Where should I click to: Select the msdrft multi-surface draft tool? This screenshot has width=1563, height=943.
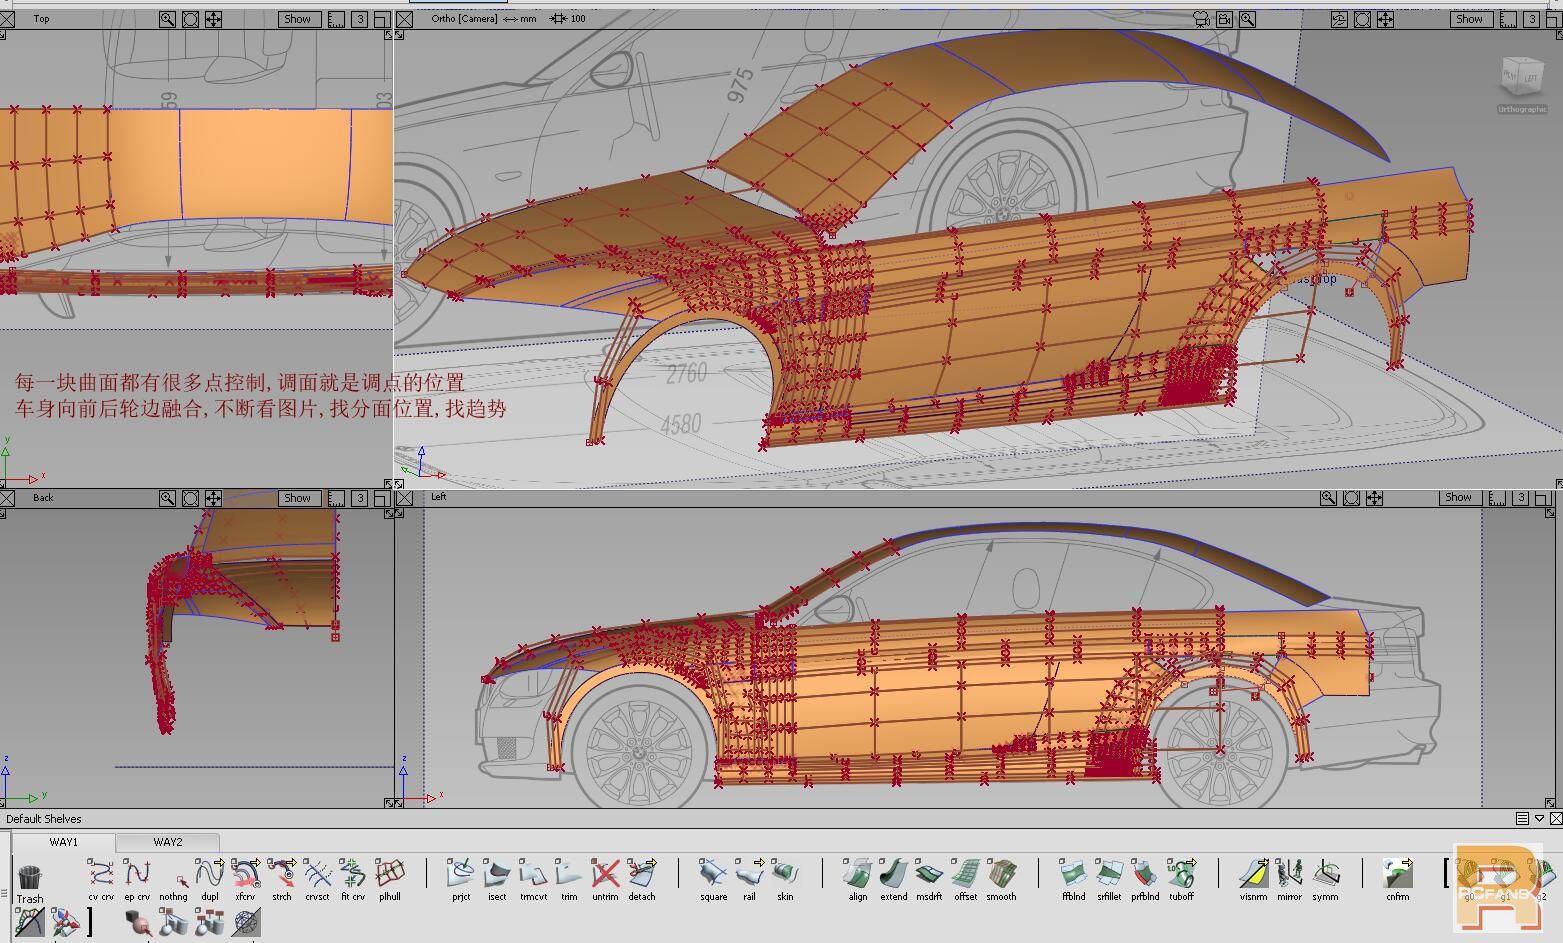click(929, 880)
